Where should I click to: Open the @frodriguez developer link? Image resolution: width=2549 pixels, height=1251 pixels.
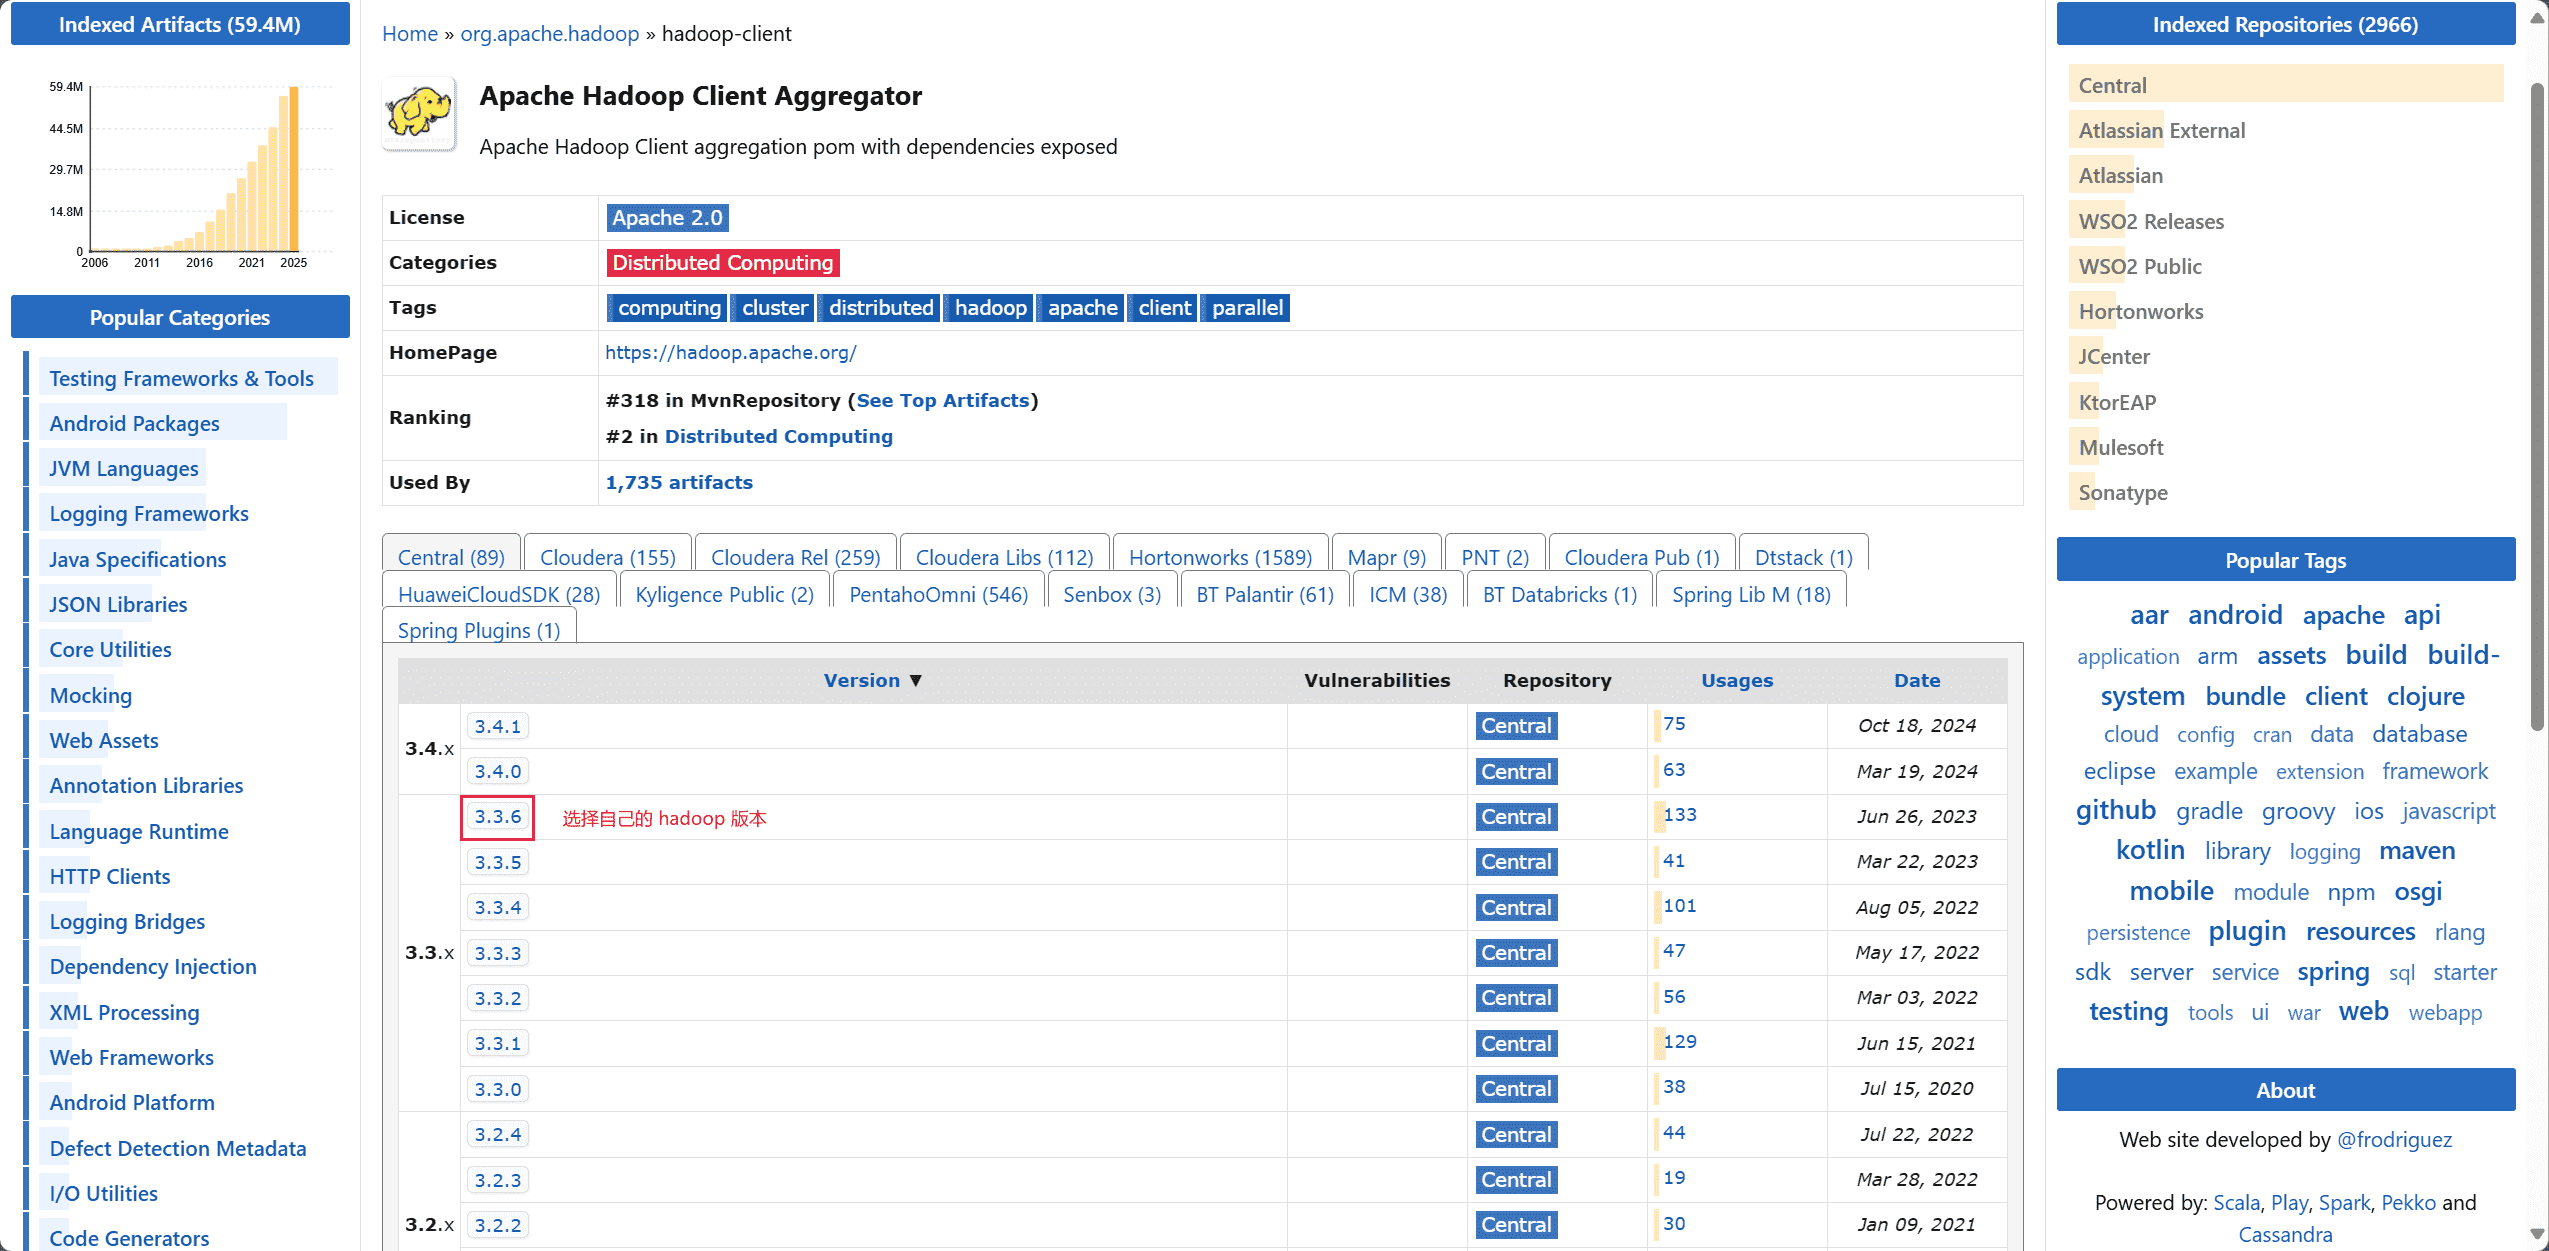point(2393,1139)
